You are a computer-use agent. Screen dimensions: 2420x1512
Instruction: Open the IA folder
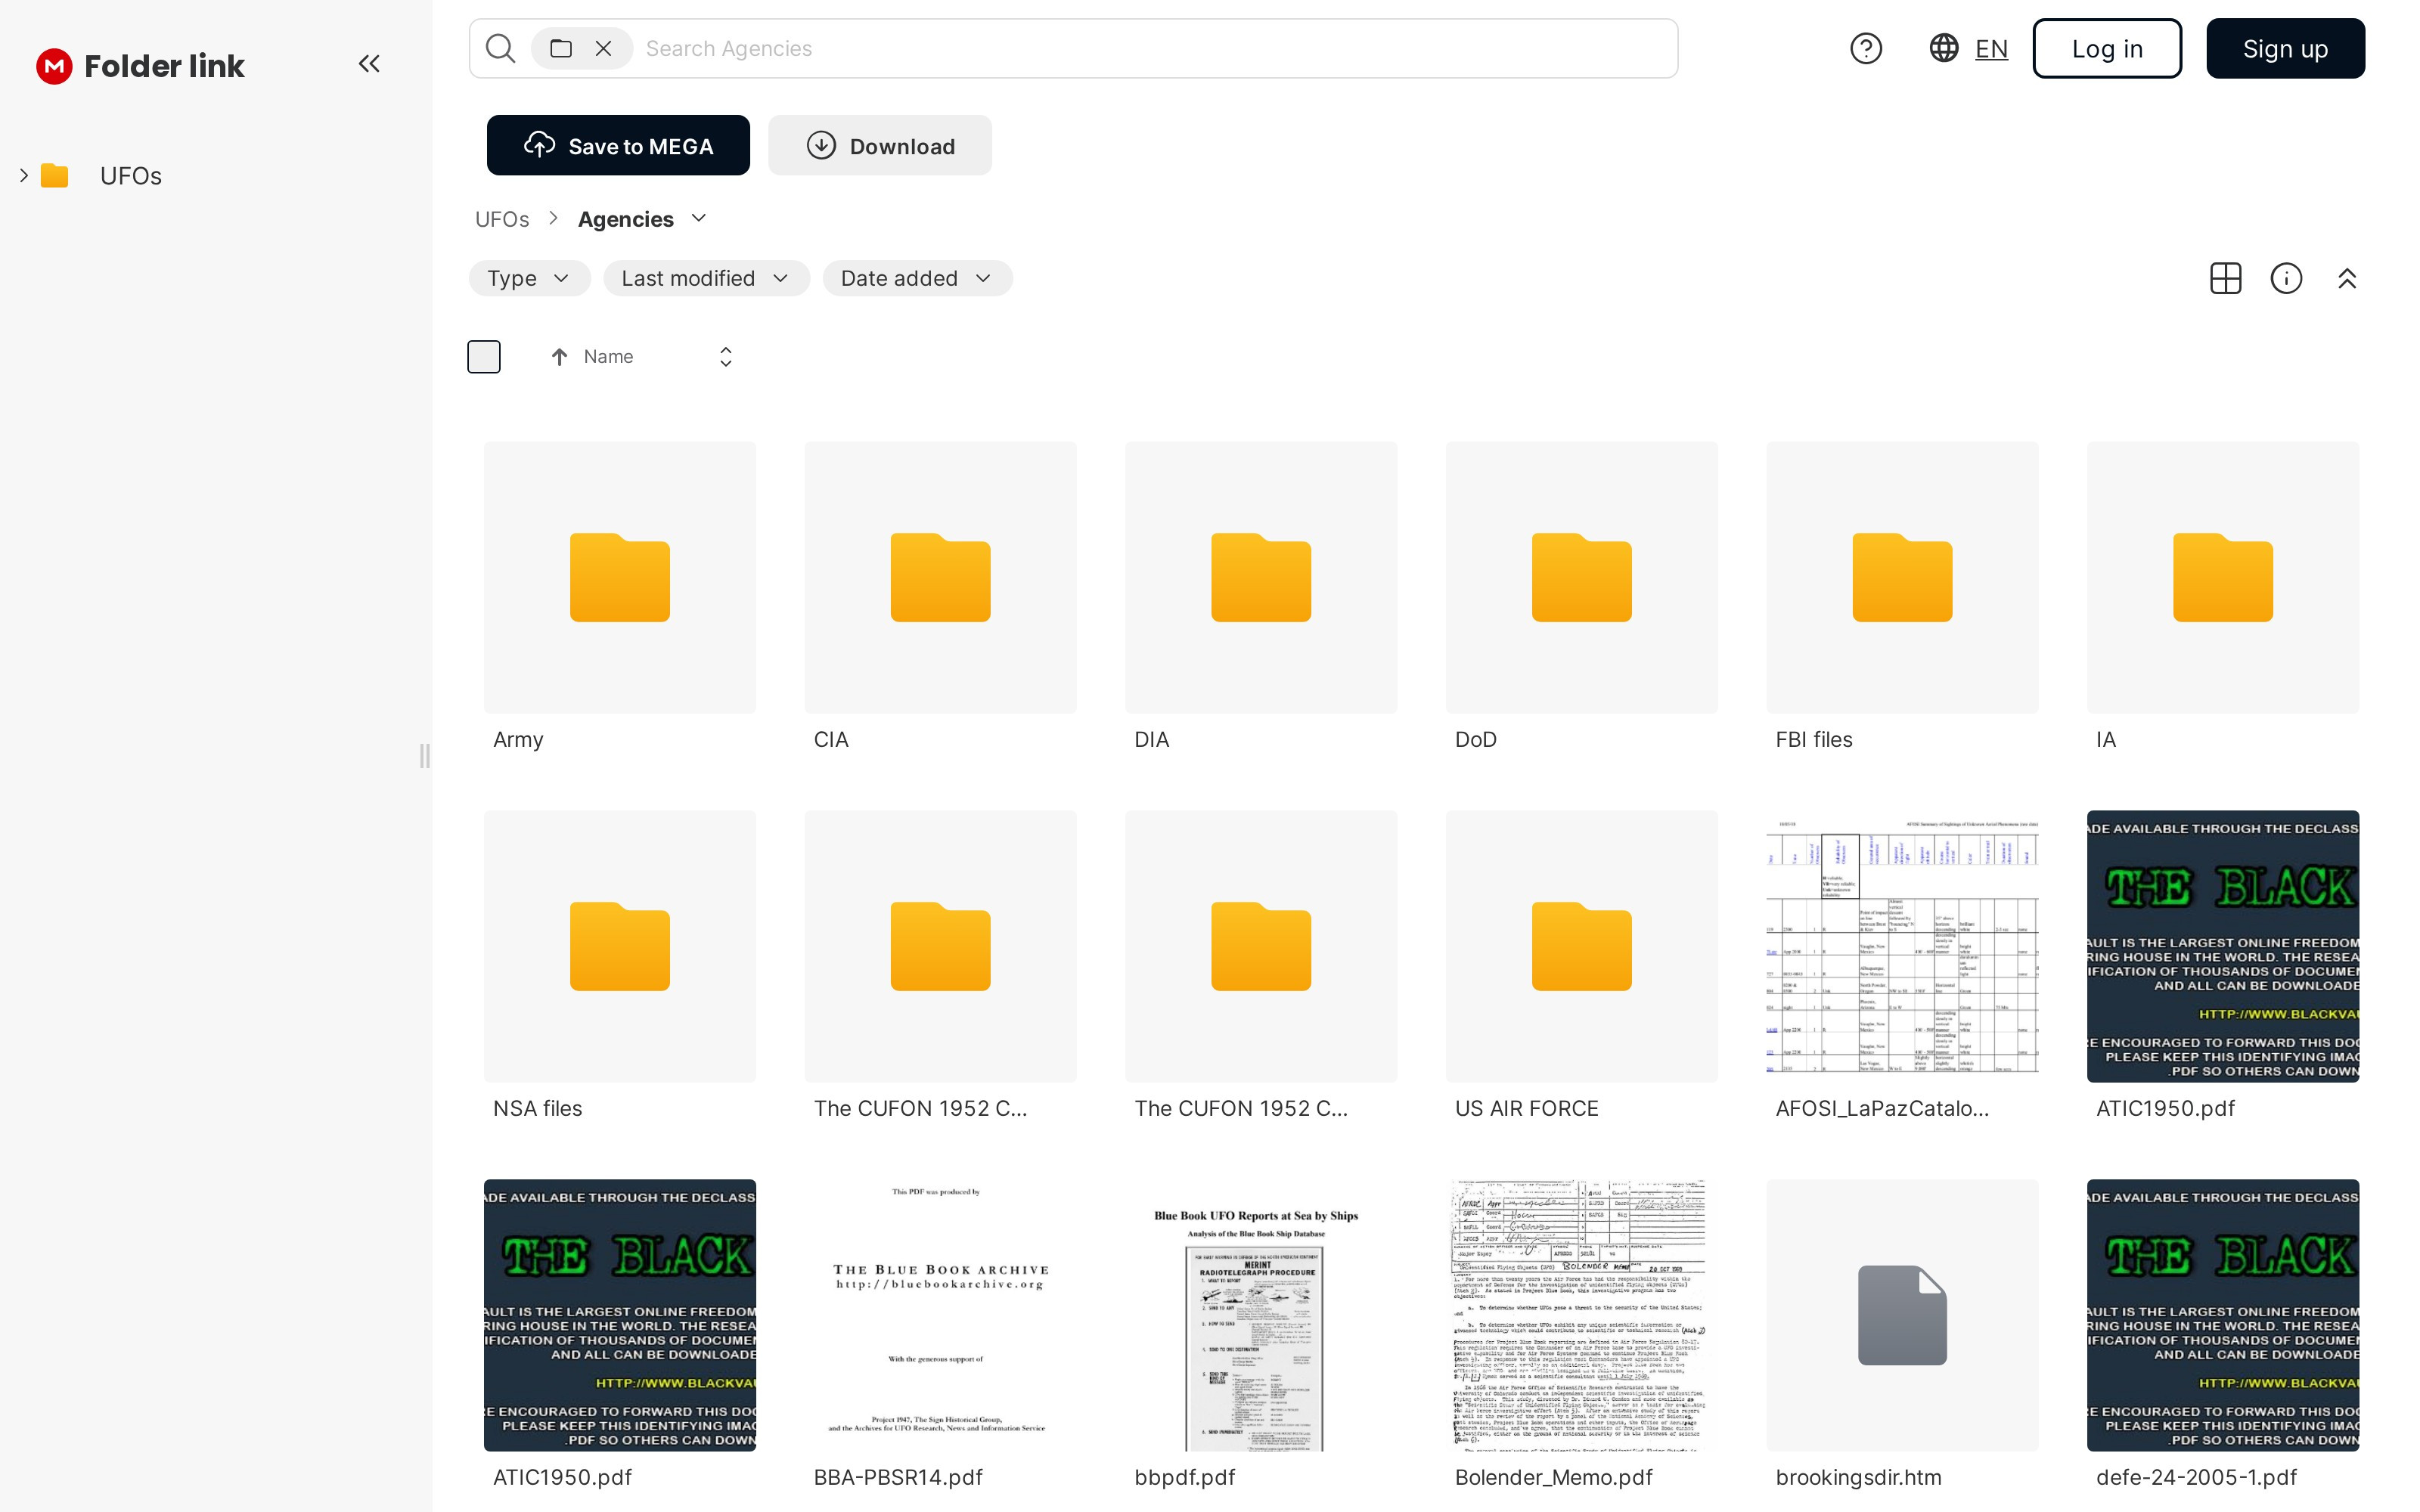(x=2223, y=577)
